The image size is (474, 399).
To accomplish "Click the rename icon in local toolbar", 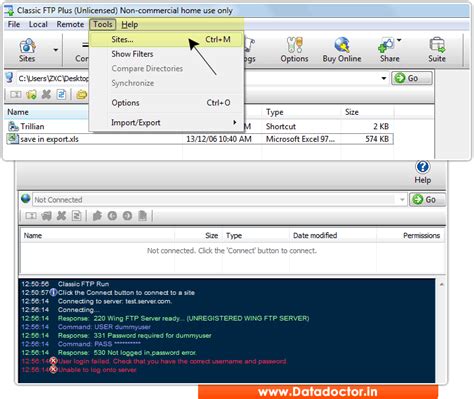I will pyautogui.click(x=16, y=95).
